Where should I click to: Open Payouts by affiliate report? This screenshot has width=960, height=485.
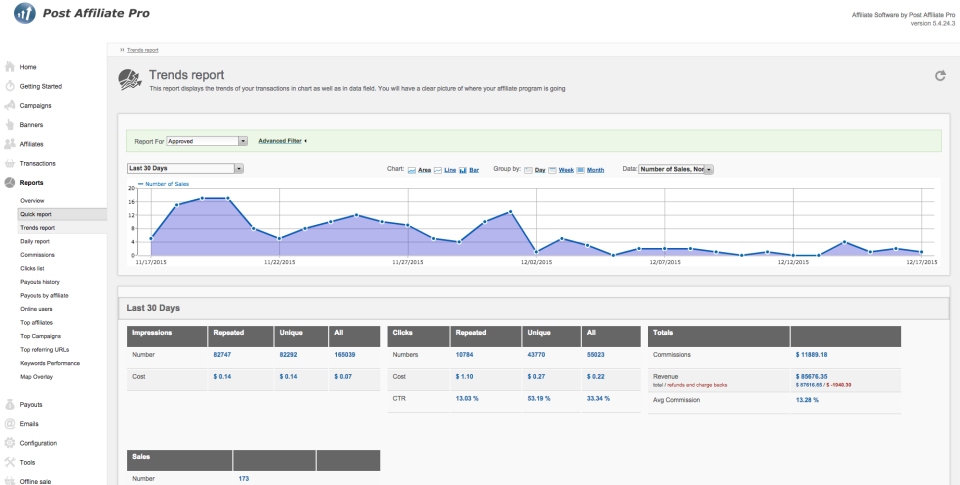[44, 295]
